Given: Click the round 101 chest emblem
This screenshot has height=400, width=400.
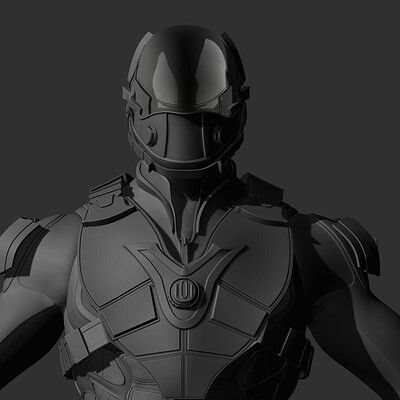Looking at the screenshot, I should (x=185, y=293).
